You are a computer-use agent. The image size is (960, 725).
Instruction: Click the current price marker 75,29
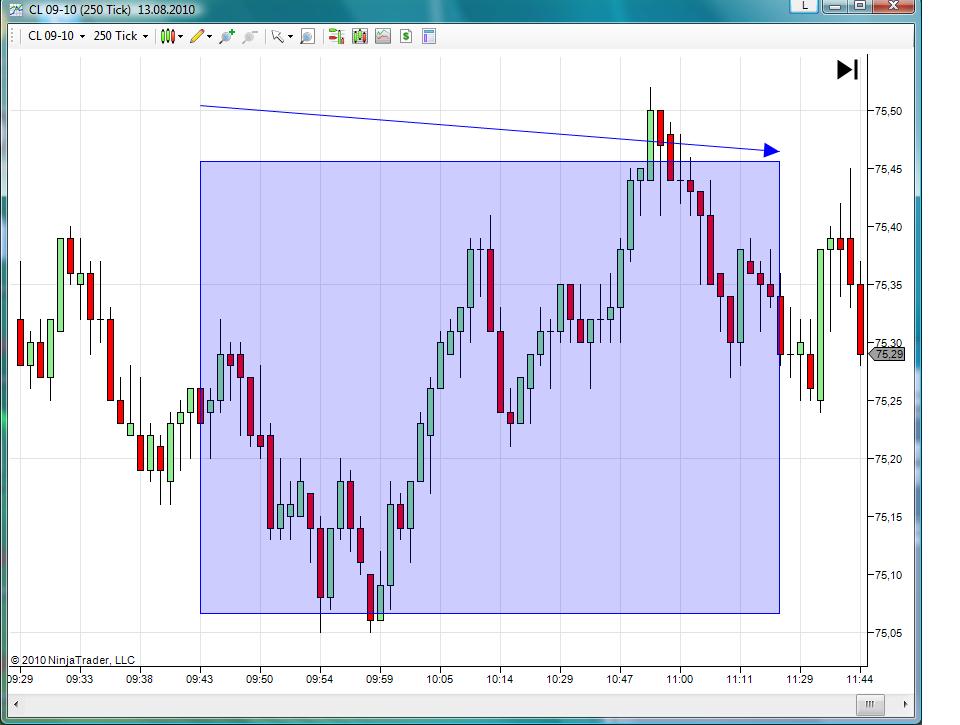[x=887, y=354]
